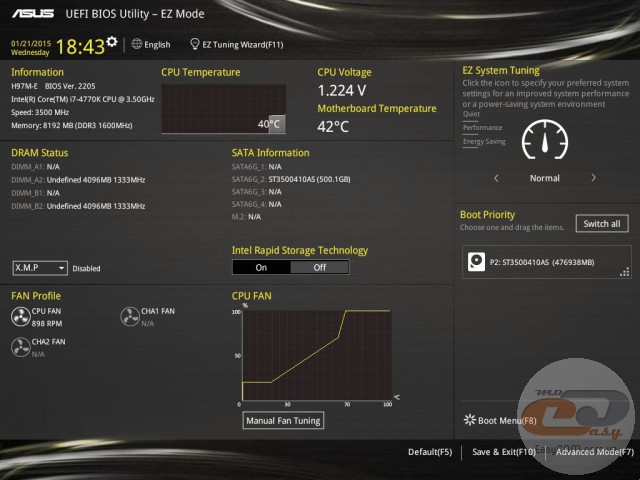Enter Advanced Mode(F7)
Image resolution: width=640 pixels, height=480 pixels.
(595, 452)
